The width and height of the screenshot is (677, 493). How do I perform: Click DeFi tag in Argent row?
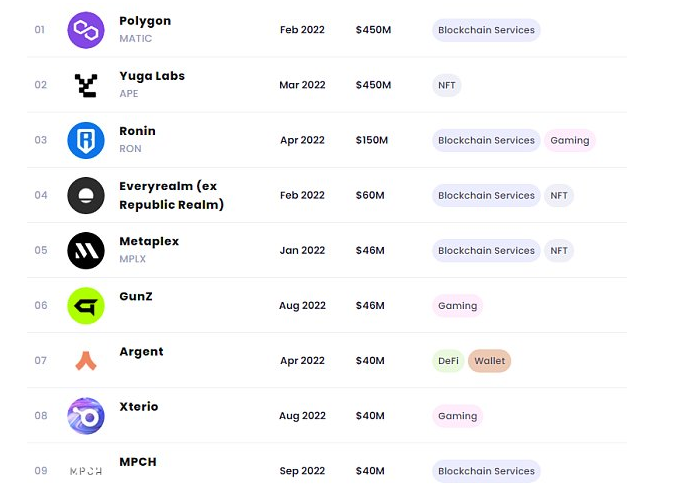pos(448,361)
